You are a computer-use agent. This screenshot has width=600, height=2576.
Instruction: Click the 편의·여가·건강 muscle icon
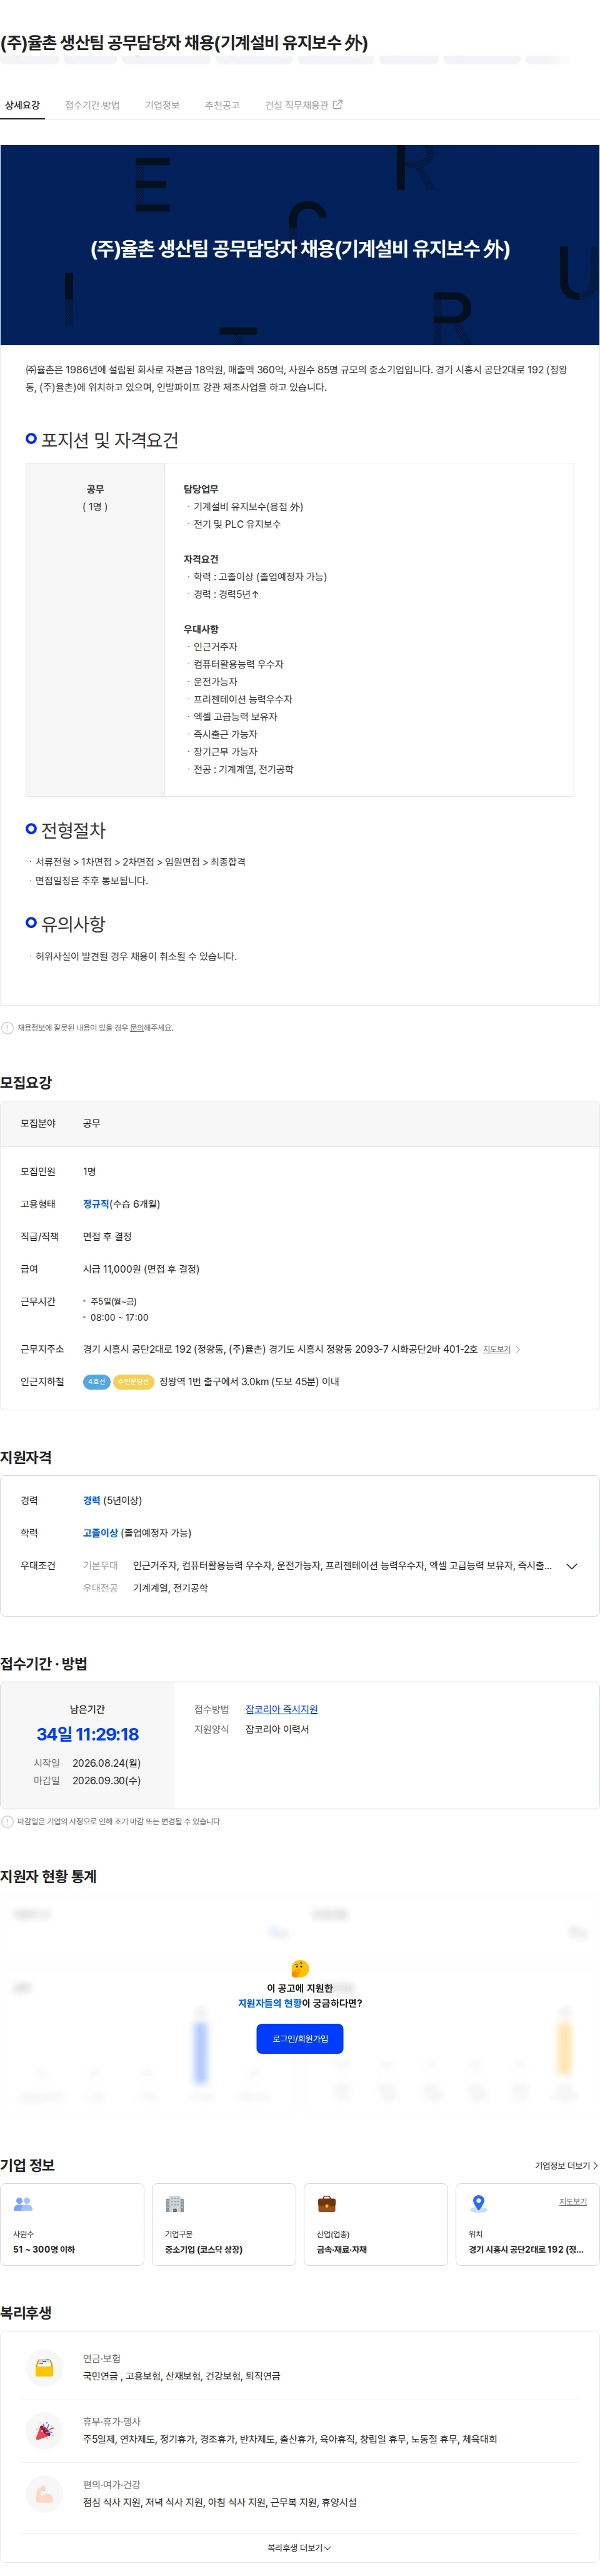(44, 2493)
